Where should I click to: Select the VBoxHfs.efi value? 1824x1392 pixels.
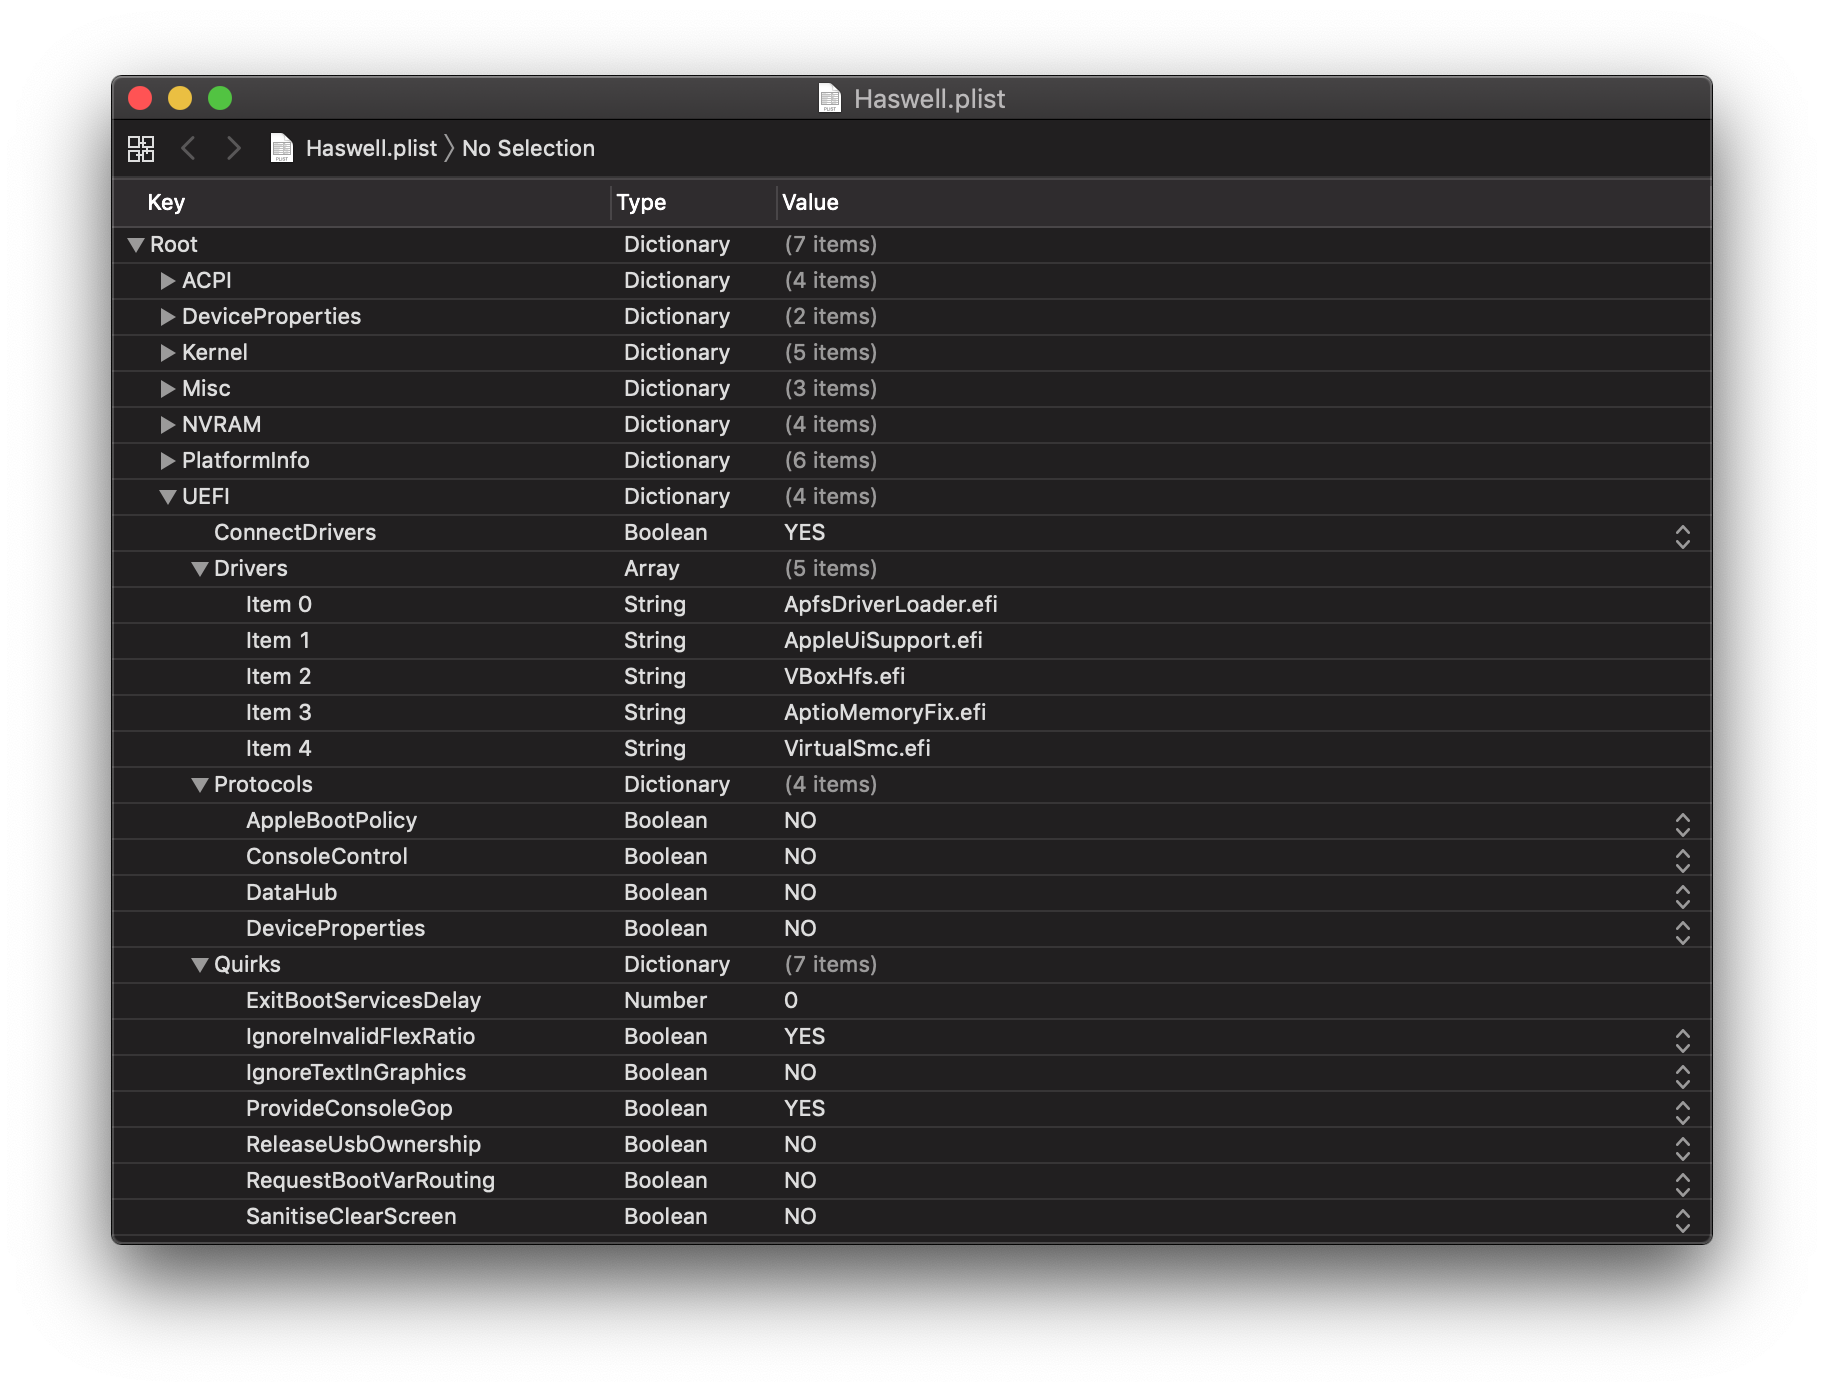pos(844,677)
